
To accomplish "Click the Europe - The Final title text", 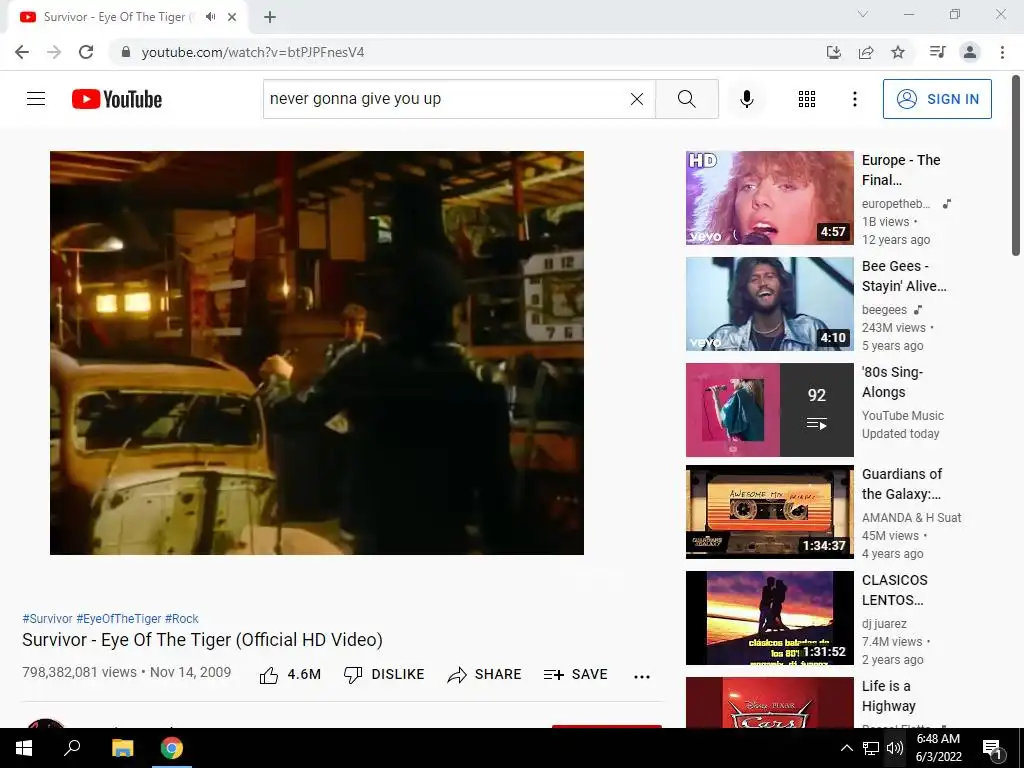I will [901, 170].
